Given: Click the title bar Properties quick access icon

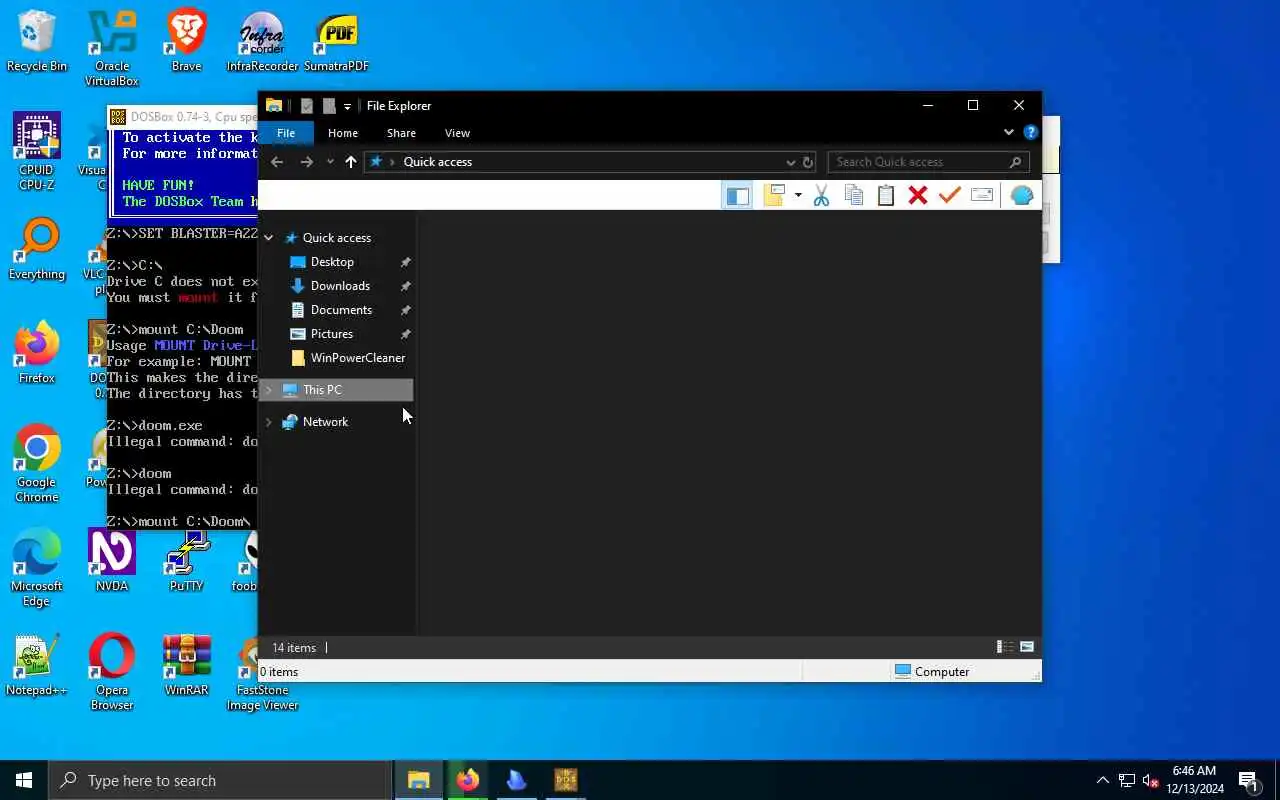Looking at the screenshot, I should (307, 106).
